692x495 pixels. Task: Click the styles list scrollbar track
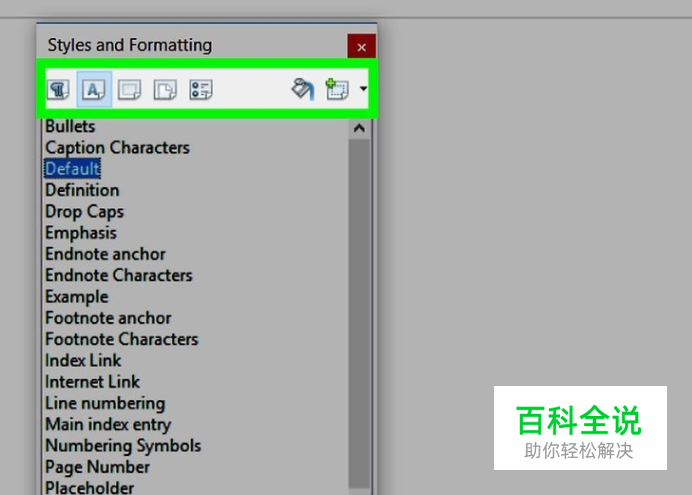pyautogui.click(x=359, y=313)
